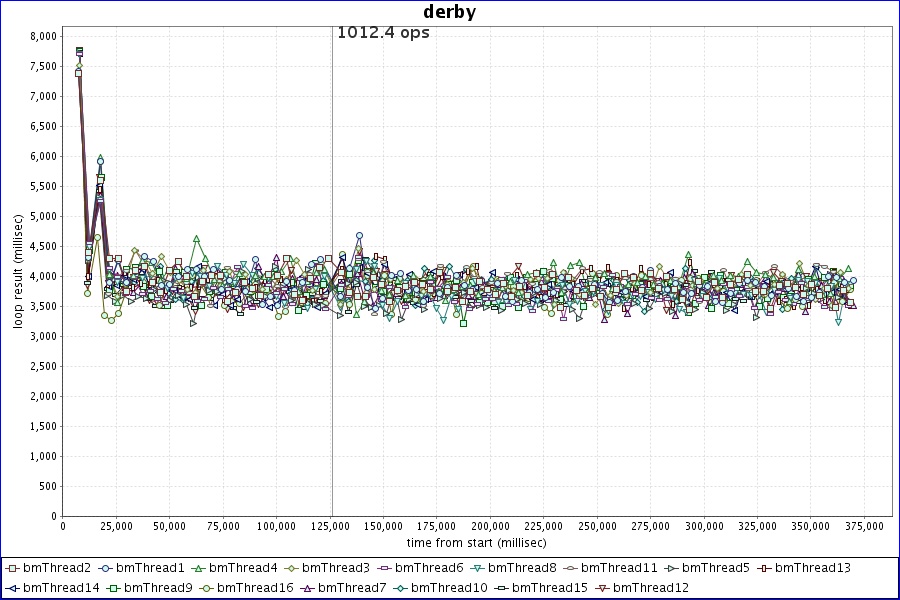This screenshot has height=600, width=900.
Task: Click the bmThread8 down-triangle legend marker
Action: click(x=476, y=568)
